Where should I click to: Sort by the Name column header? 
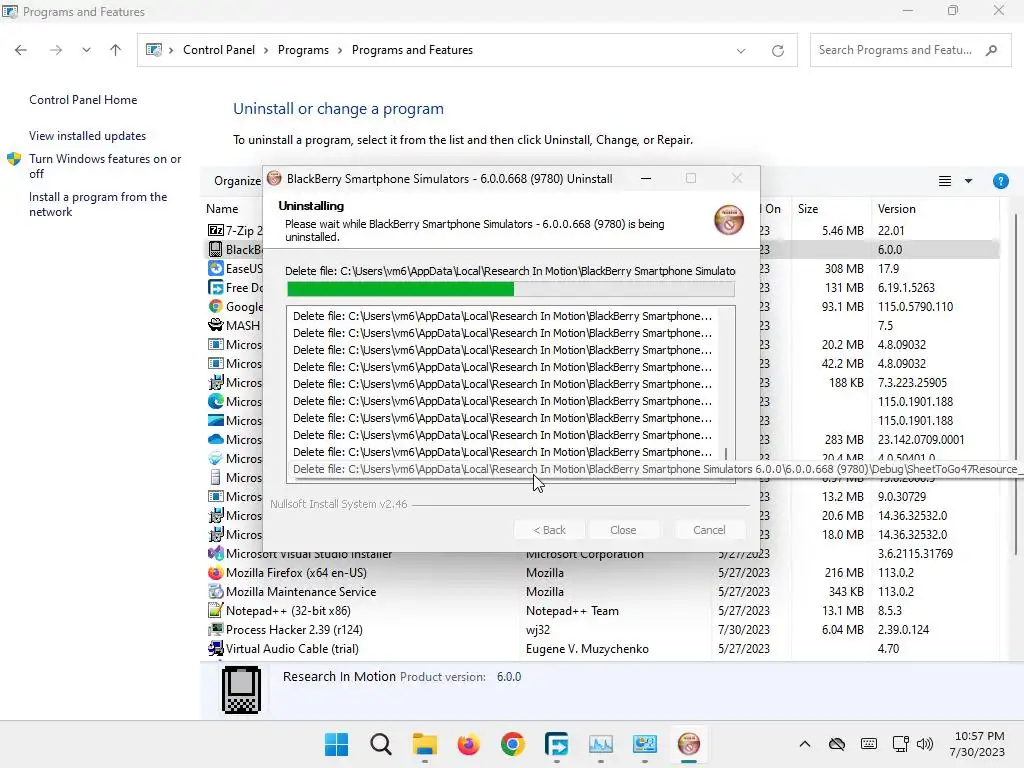[222, 209]
